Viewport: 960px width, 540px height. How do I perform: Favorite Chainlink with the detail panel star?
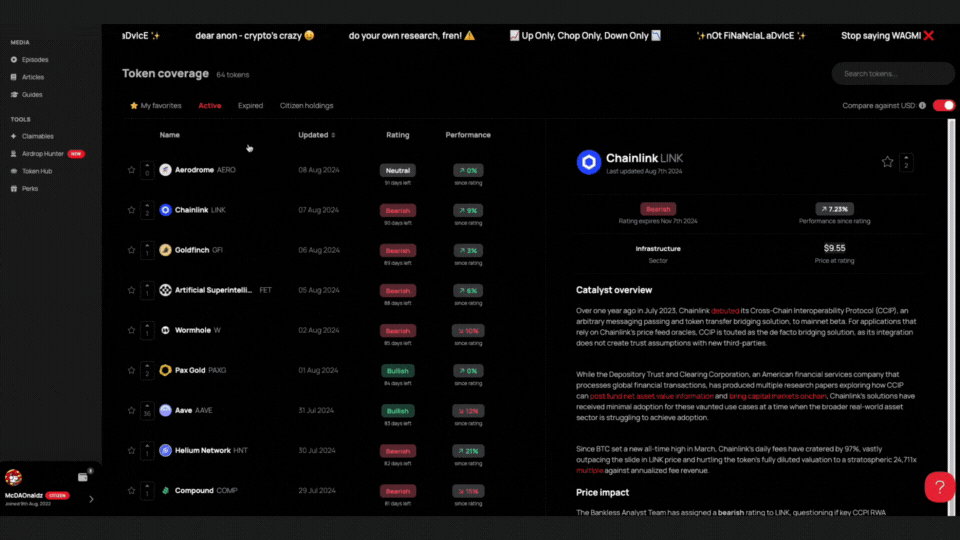pos(887,162)
